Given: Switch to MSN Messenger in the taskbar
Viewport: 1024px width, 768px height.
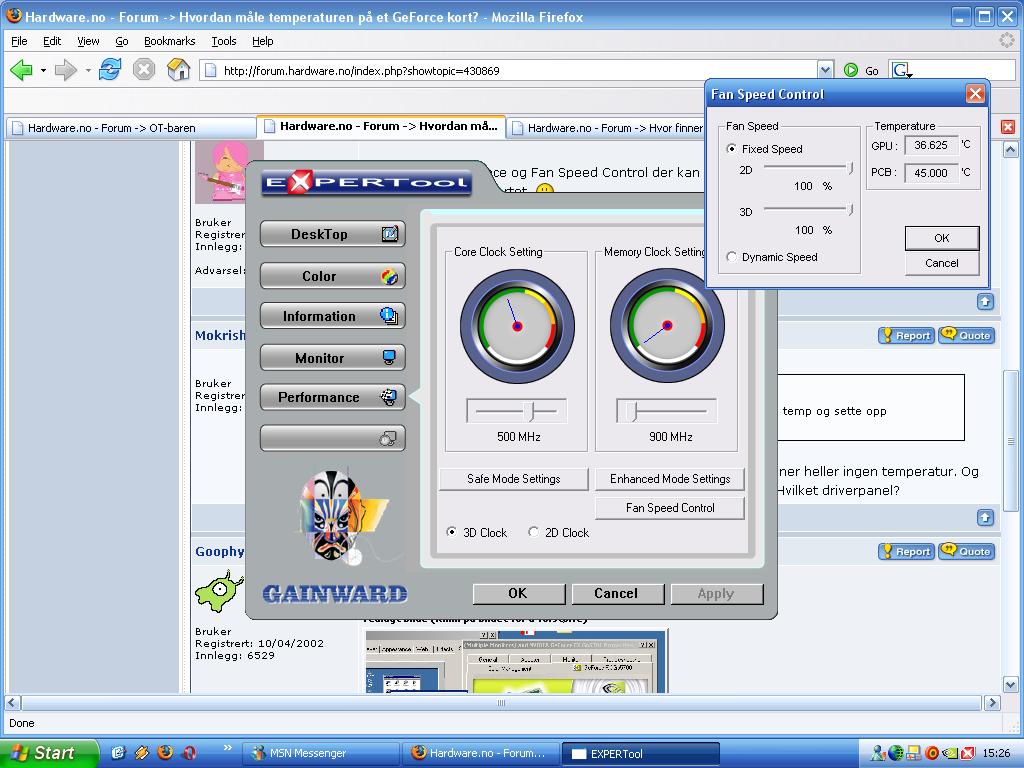Looking at the screenshot, I should pos(321,753).
